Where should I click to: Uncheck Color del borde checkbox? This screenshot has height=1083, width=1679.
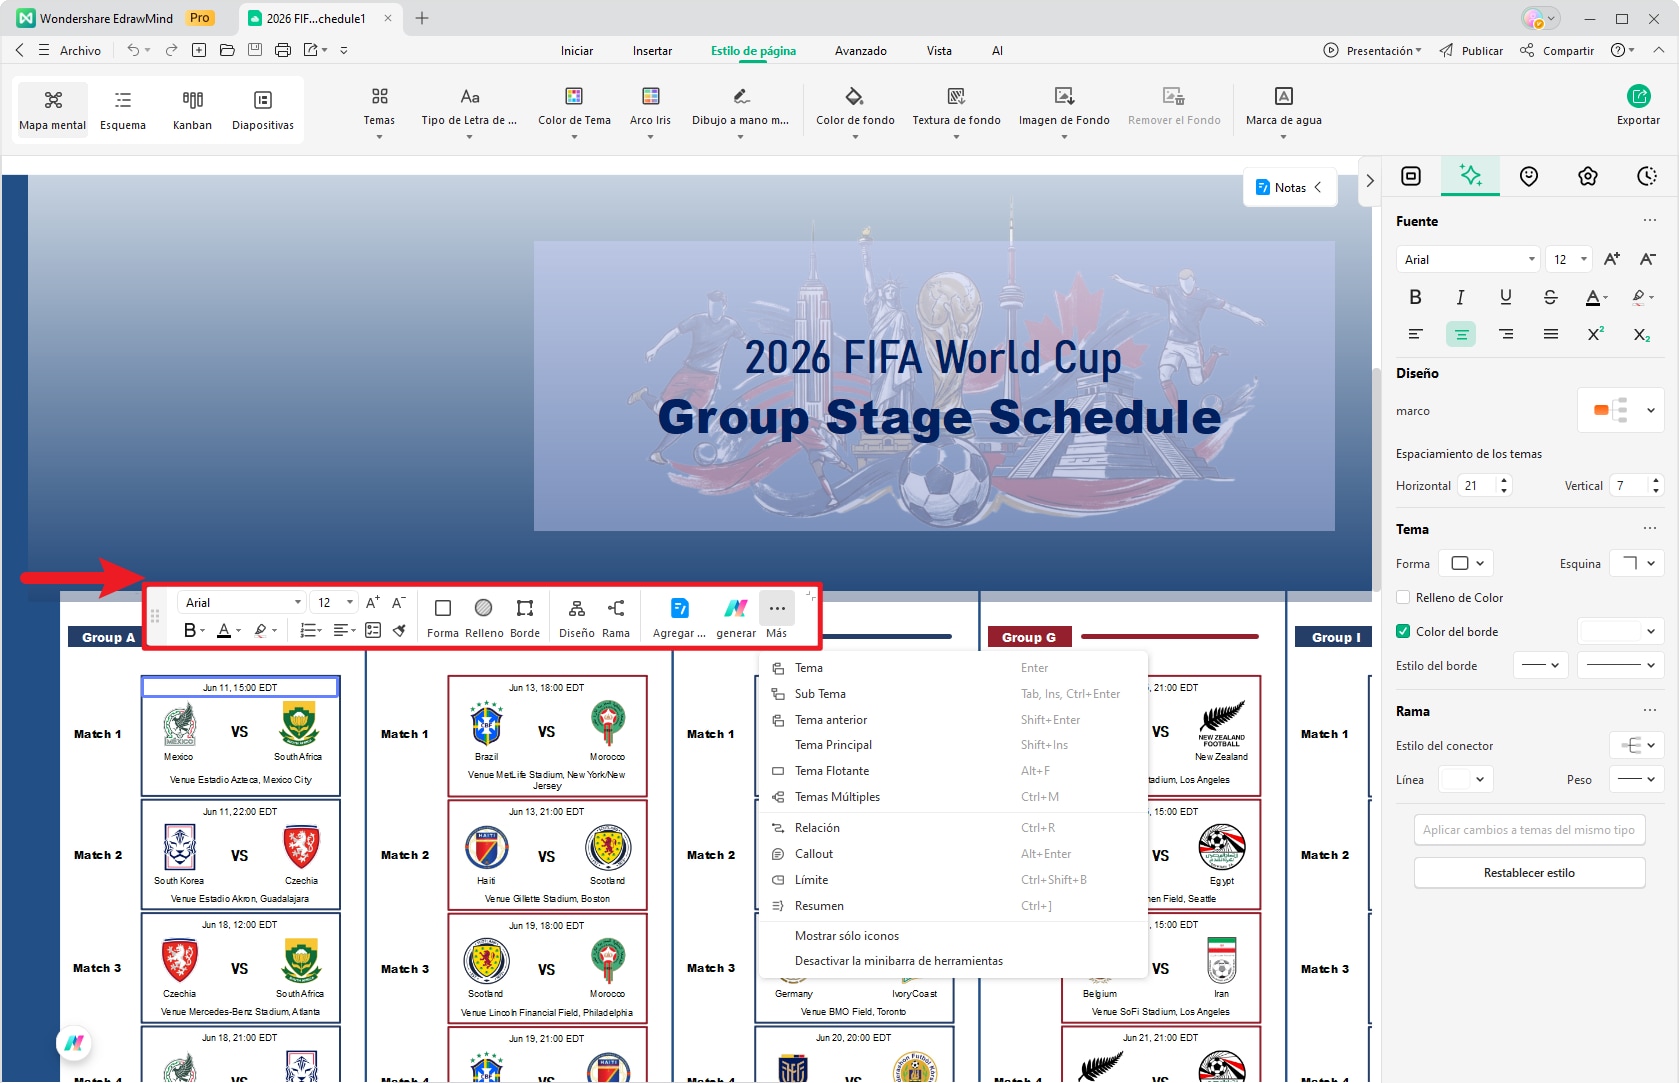1404,632
